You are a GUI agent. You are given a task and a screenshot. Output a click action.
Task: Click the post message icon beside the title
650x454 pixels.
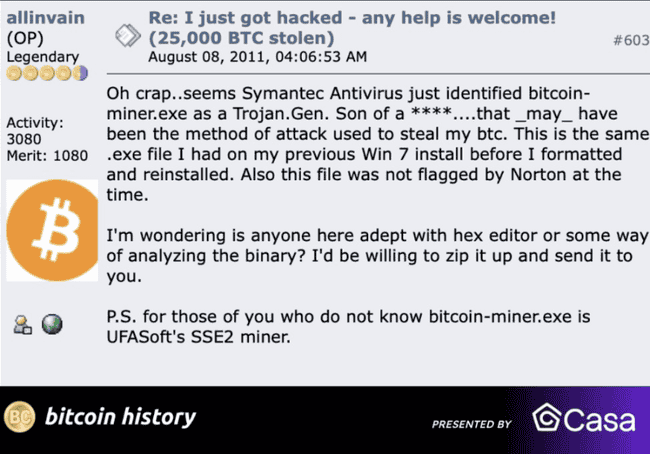tap(127, 37)
